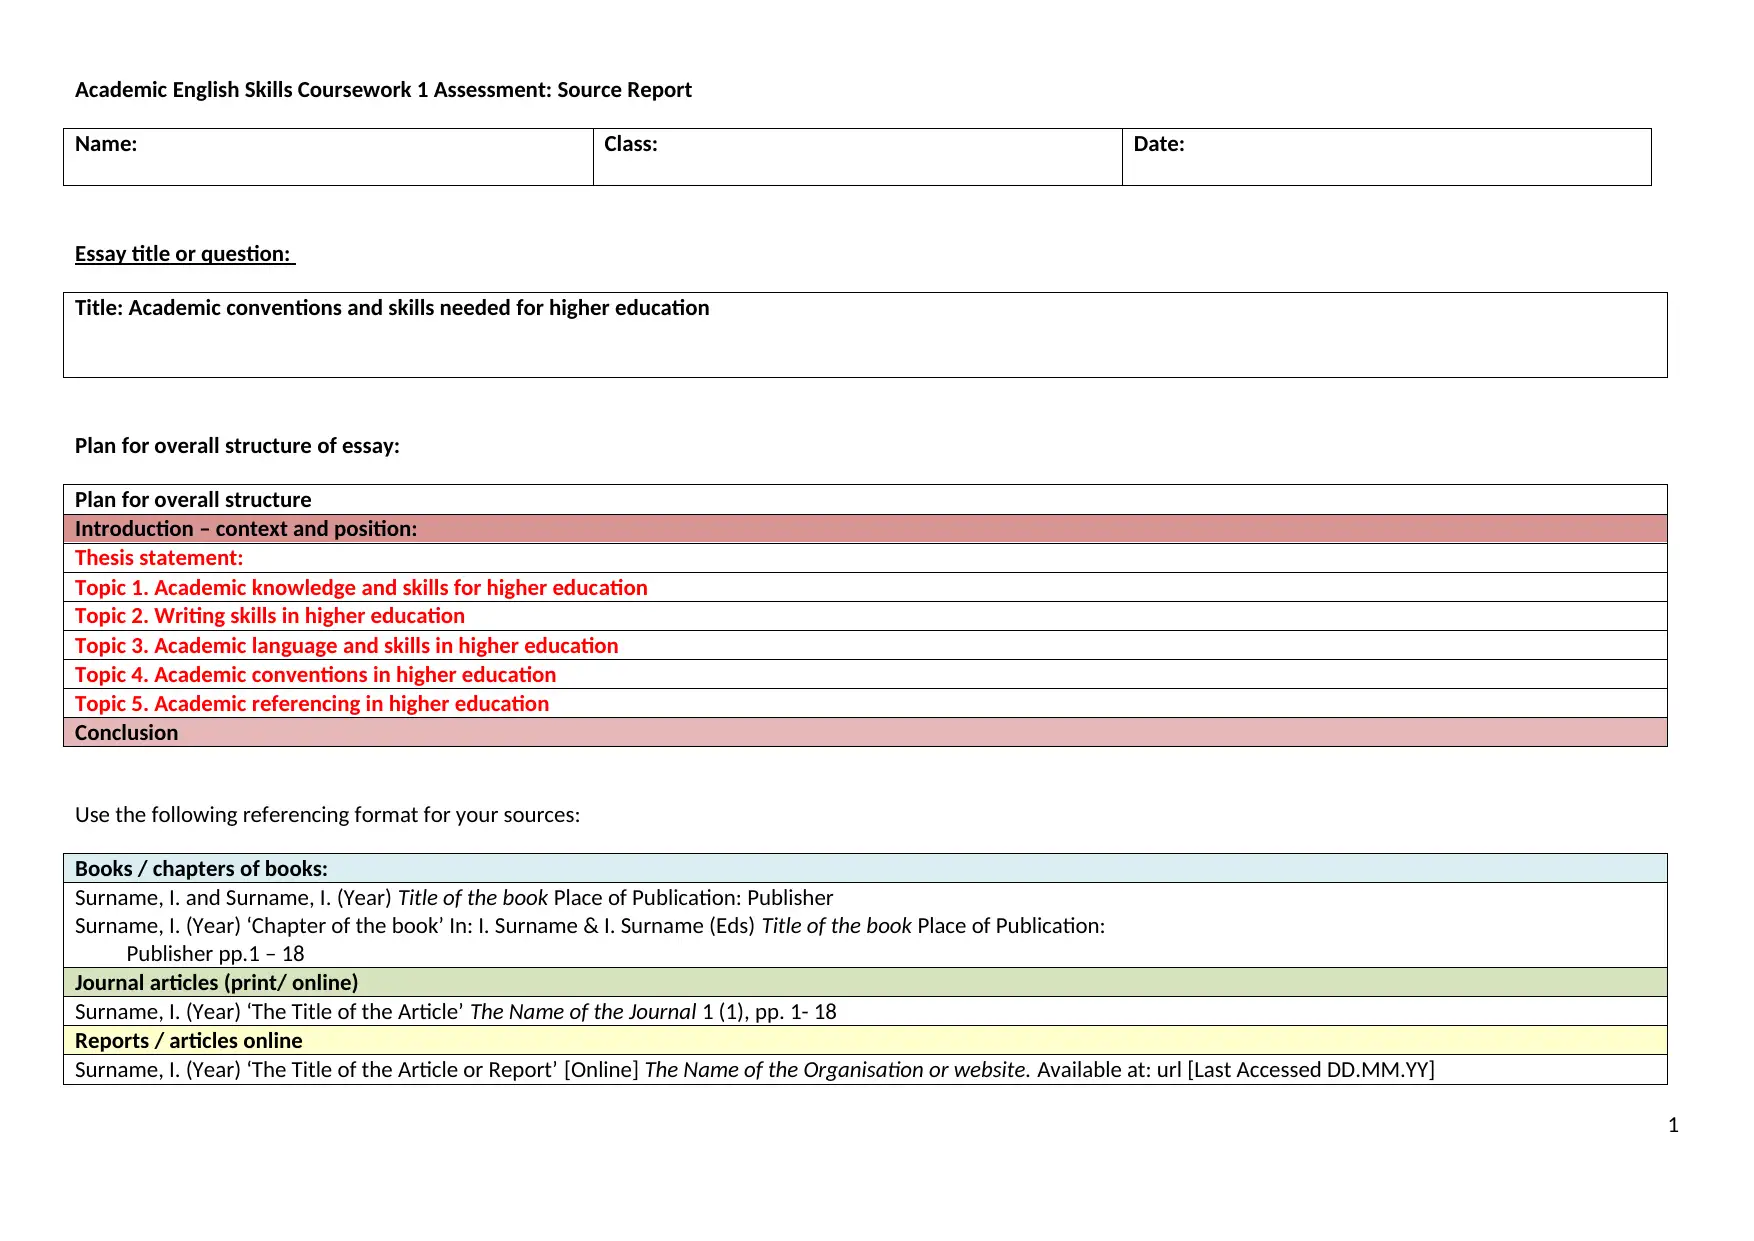1754x1241 pixels.
Task: Click the document heading 'Academic English Skills Coursework 1 Assessment: Source Report'
Action: pyautogui.click(x=383, y=90)
